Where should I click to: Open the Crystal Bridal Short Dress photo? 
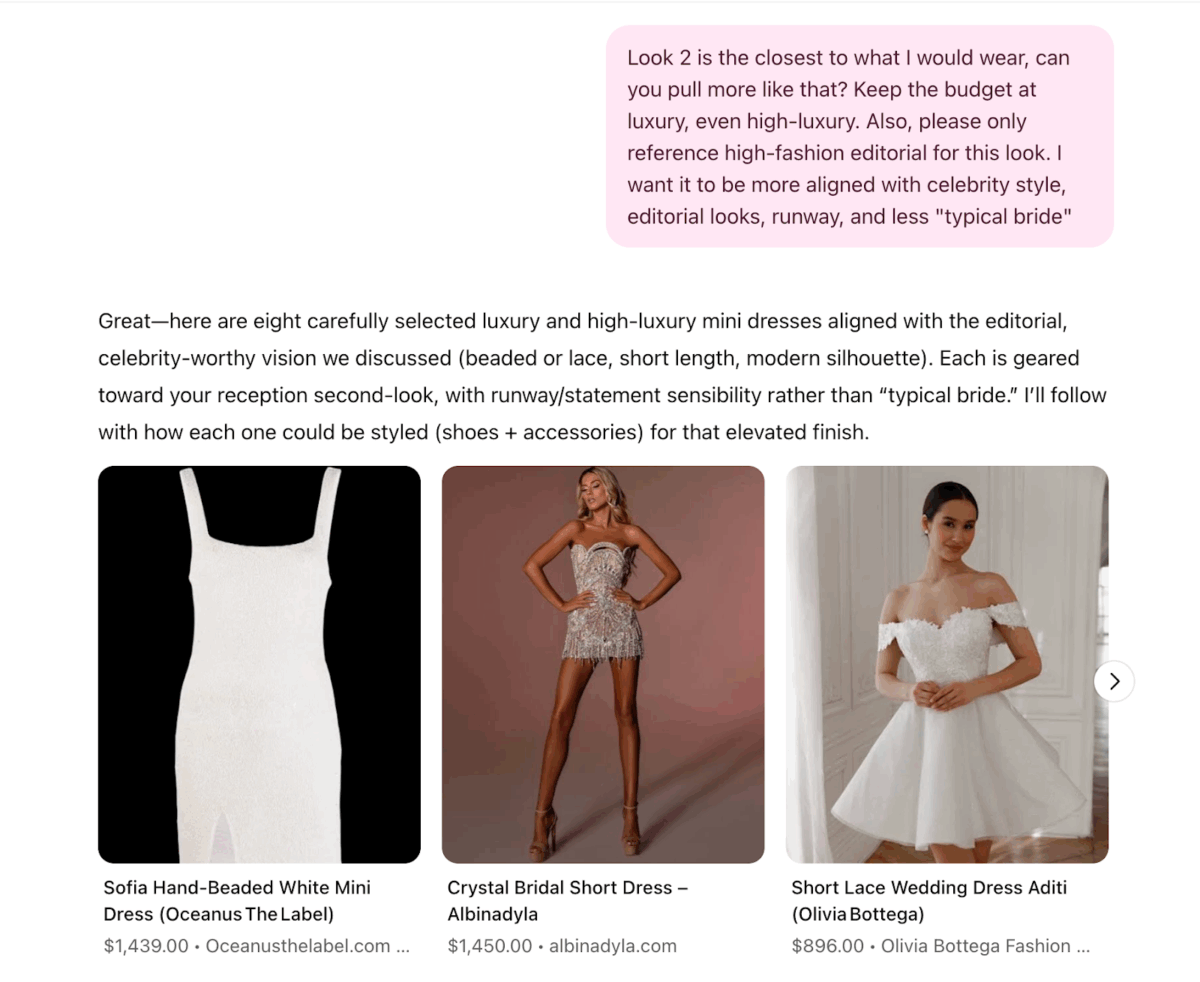point(603,664)
